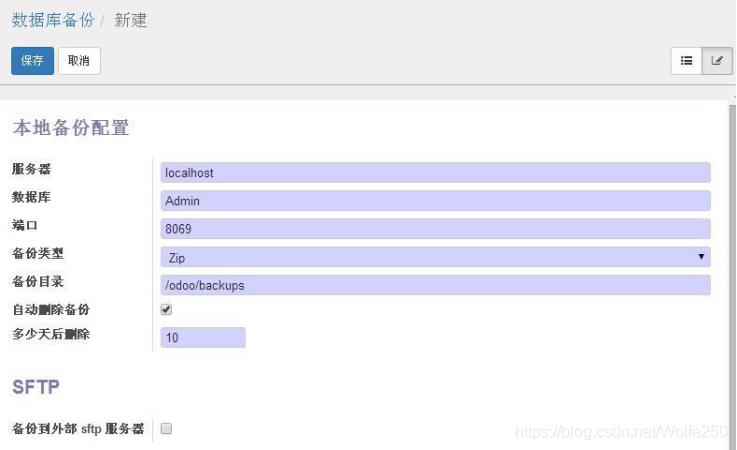Image resolution: width=737 pixels, height=450 pixels.
Task: Focus the 服务器 field containing localhost
Action: point(435,173)
